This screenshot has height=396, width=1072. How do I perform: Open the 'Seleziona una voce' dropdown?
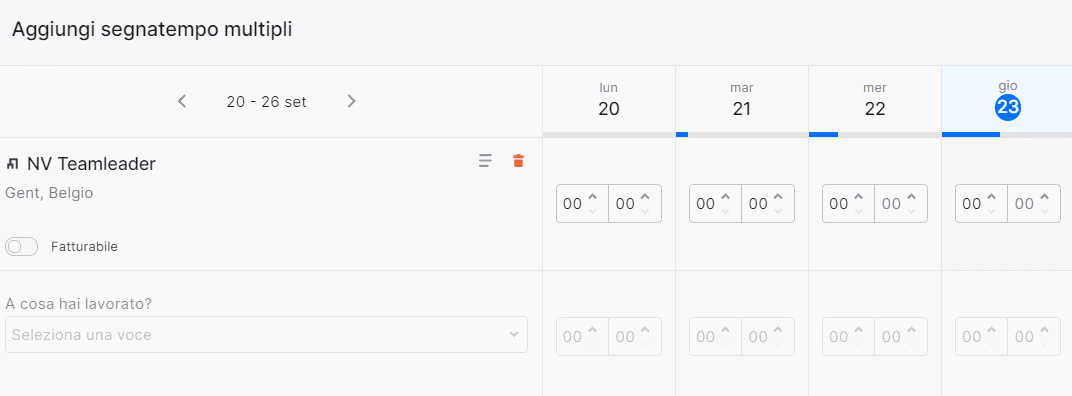(x=266, y=334)
